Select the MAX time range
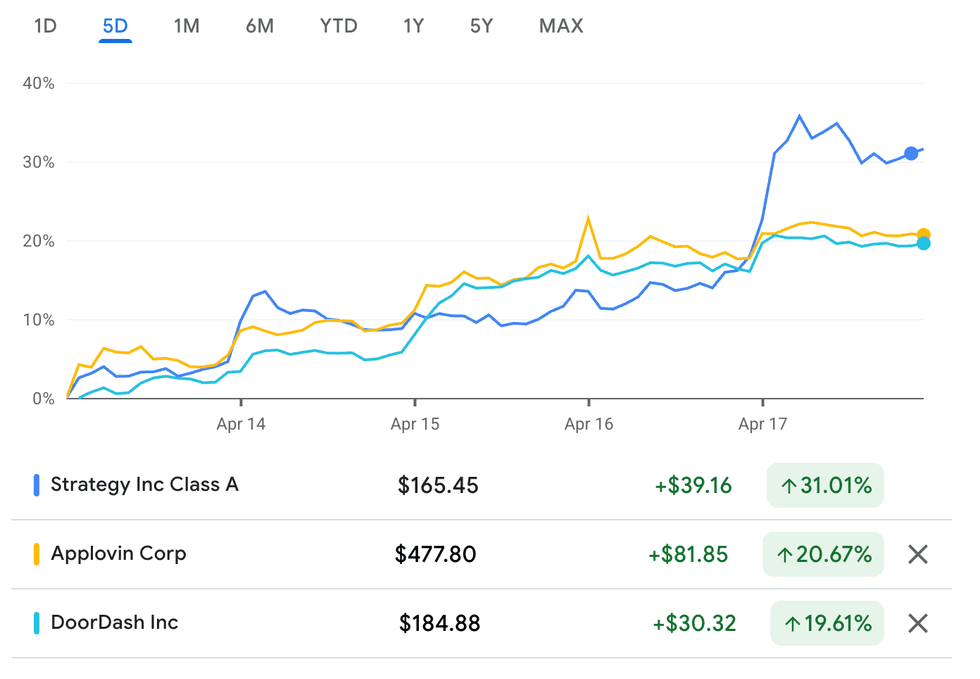This screenshot has width=980, height=679. tap(561, 27)
